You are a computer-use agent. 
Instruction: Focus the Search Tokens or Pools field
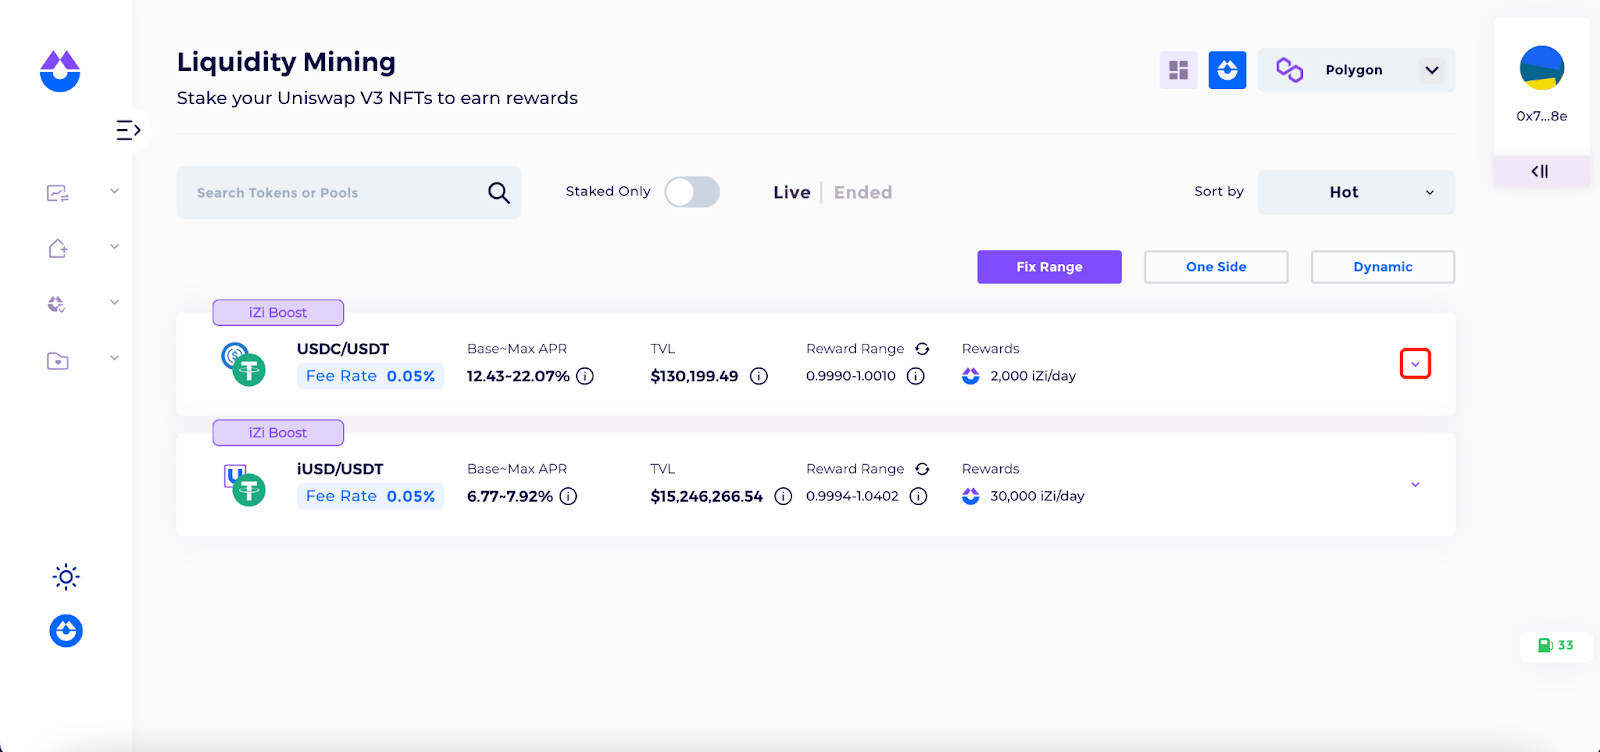pos(349,192)
